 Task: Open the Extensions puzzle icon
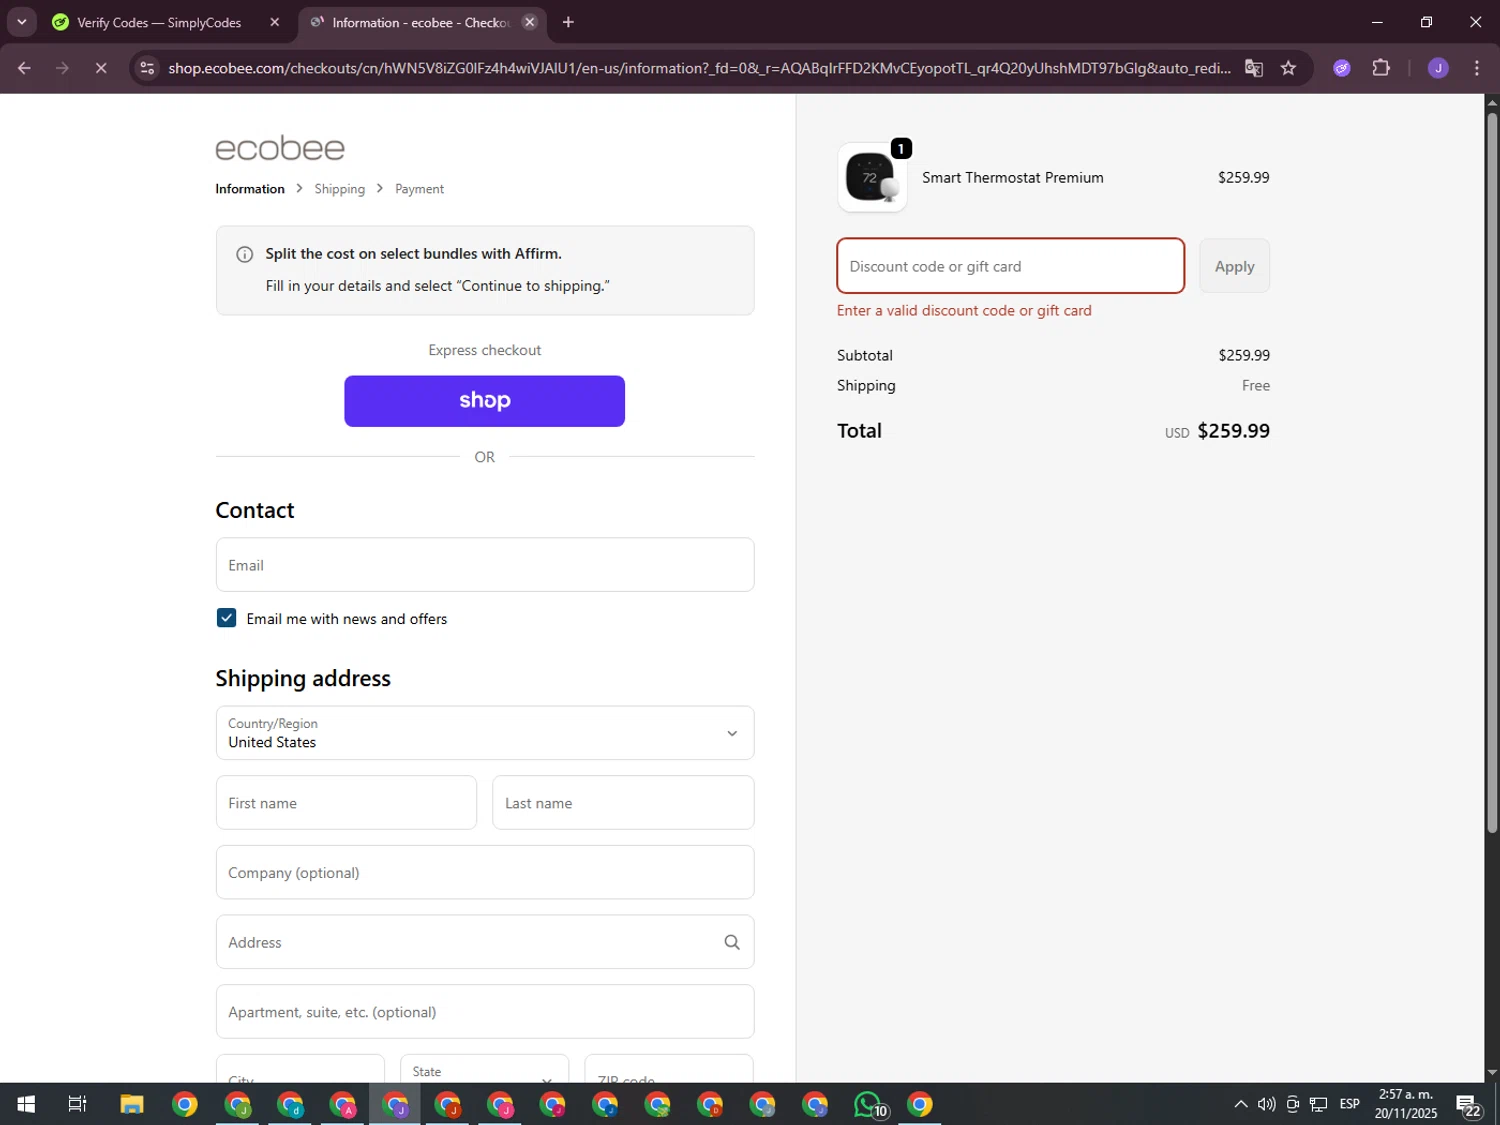1381,68
